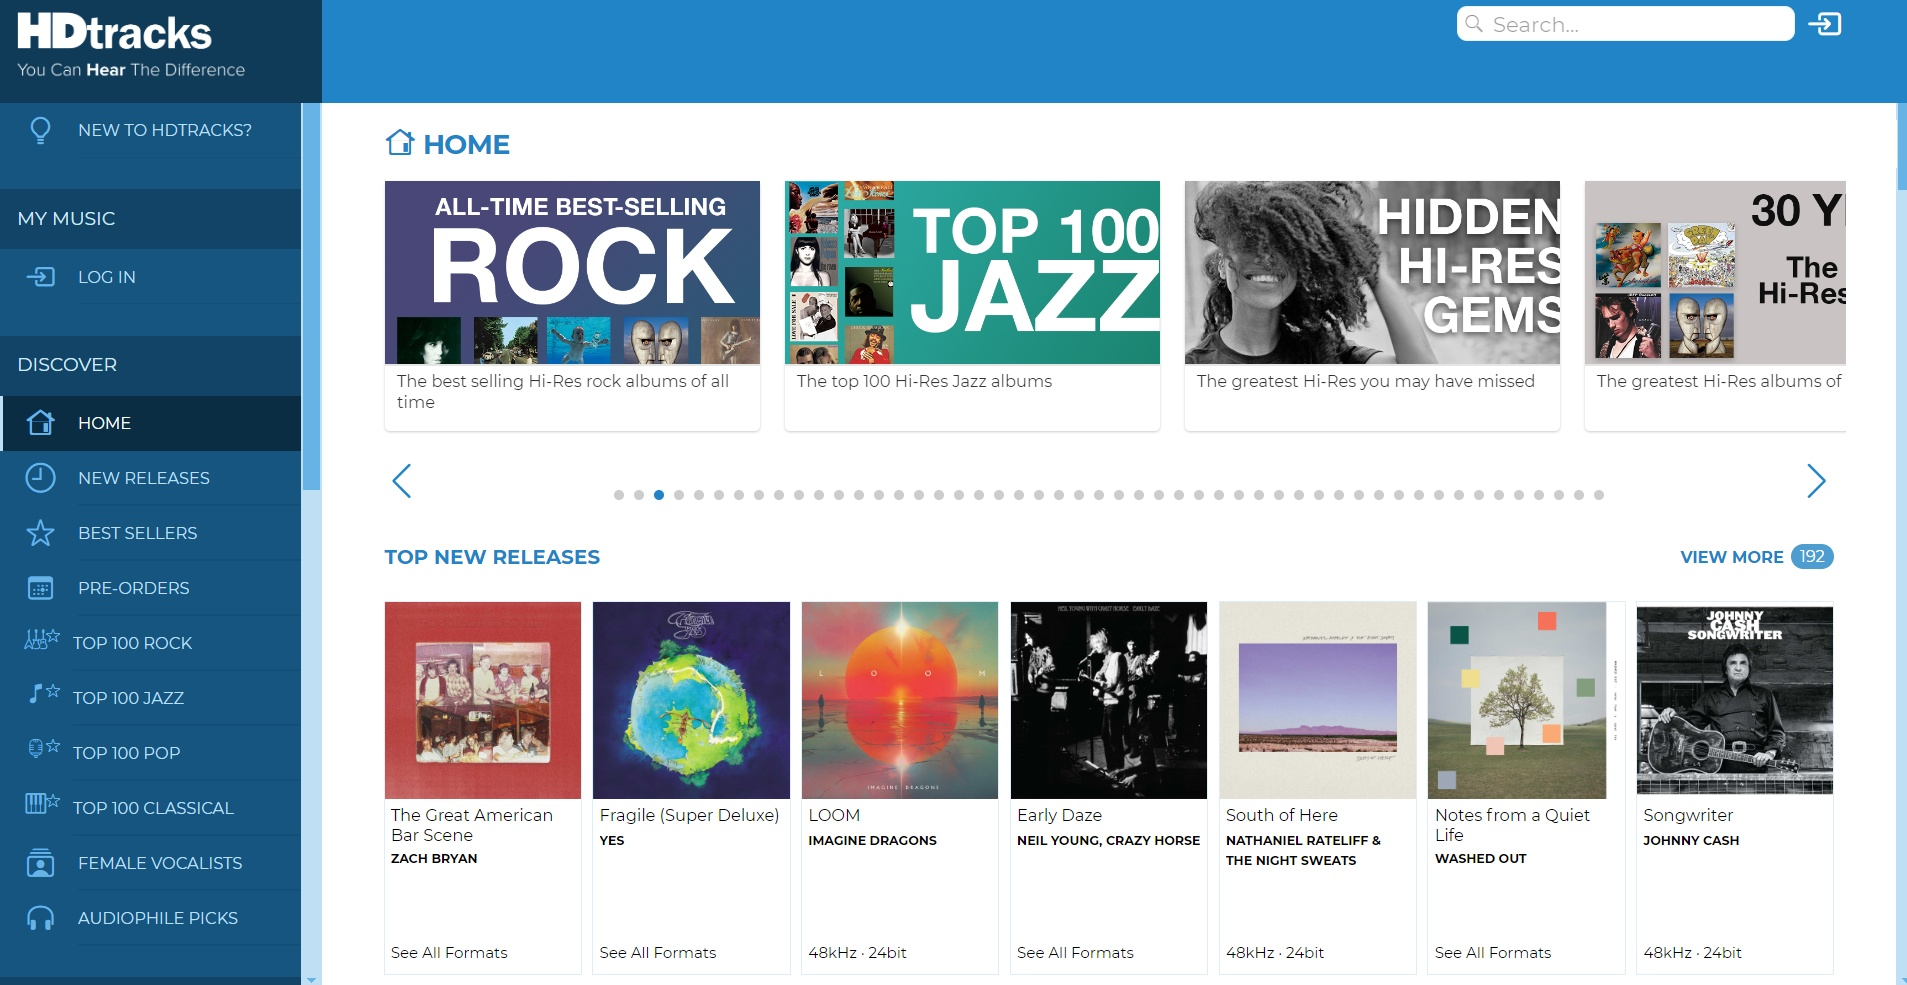Click the music note icon for Top 100 Jazz
The width and height of the screenshot is (1907, 985).
(x=44, y=693)
